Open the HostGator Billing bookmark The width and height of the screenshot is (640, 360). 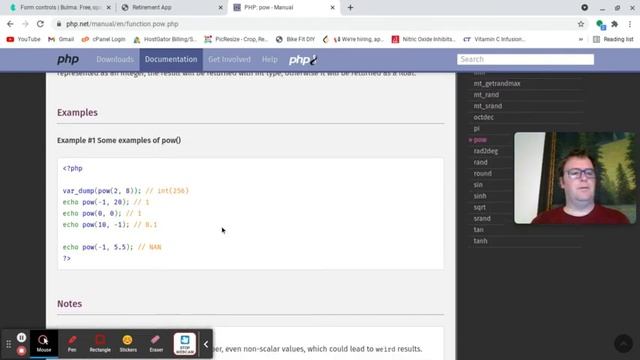165,39
